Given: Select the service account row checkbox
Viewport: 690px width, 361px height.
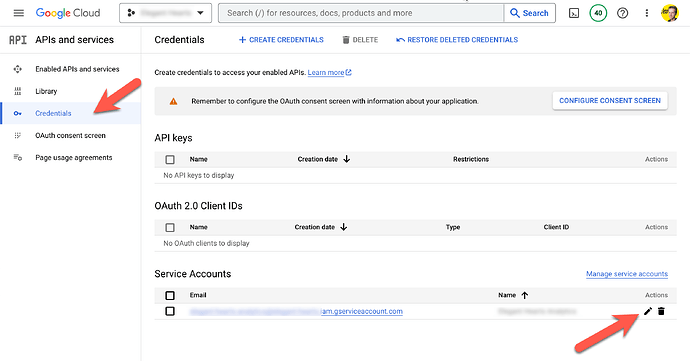Looking at the screenshot, I should (x=170, y=311).
